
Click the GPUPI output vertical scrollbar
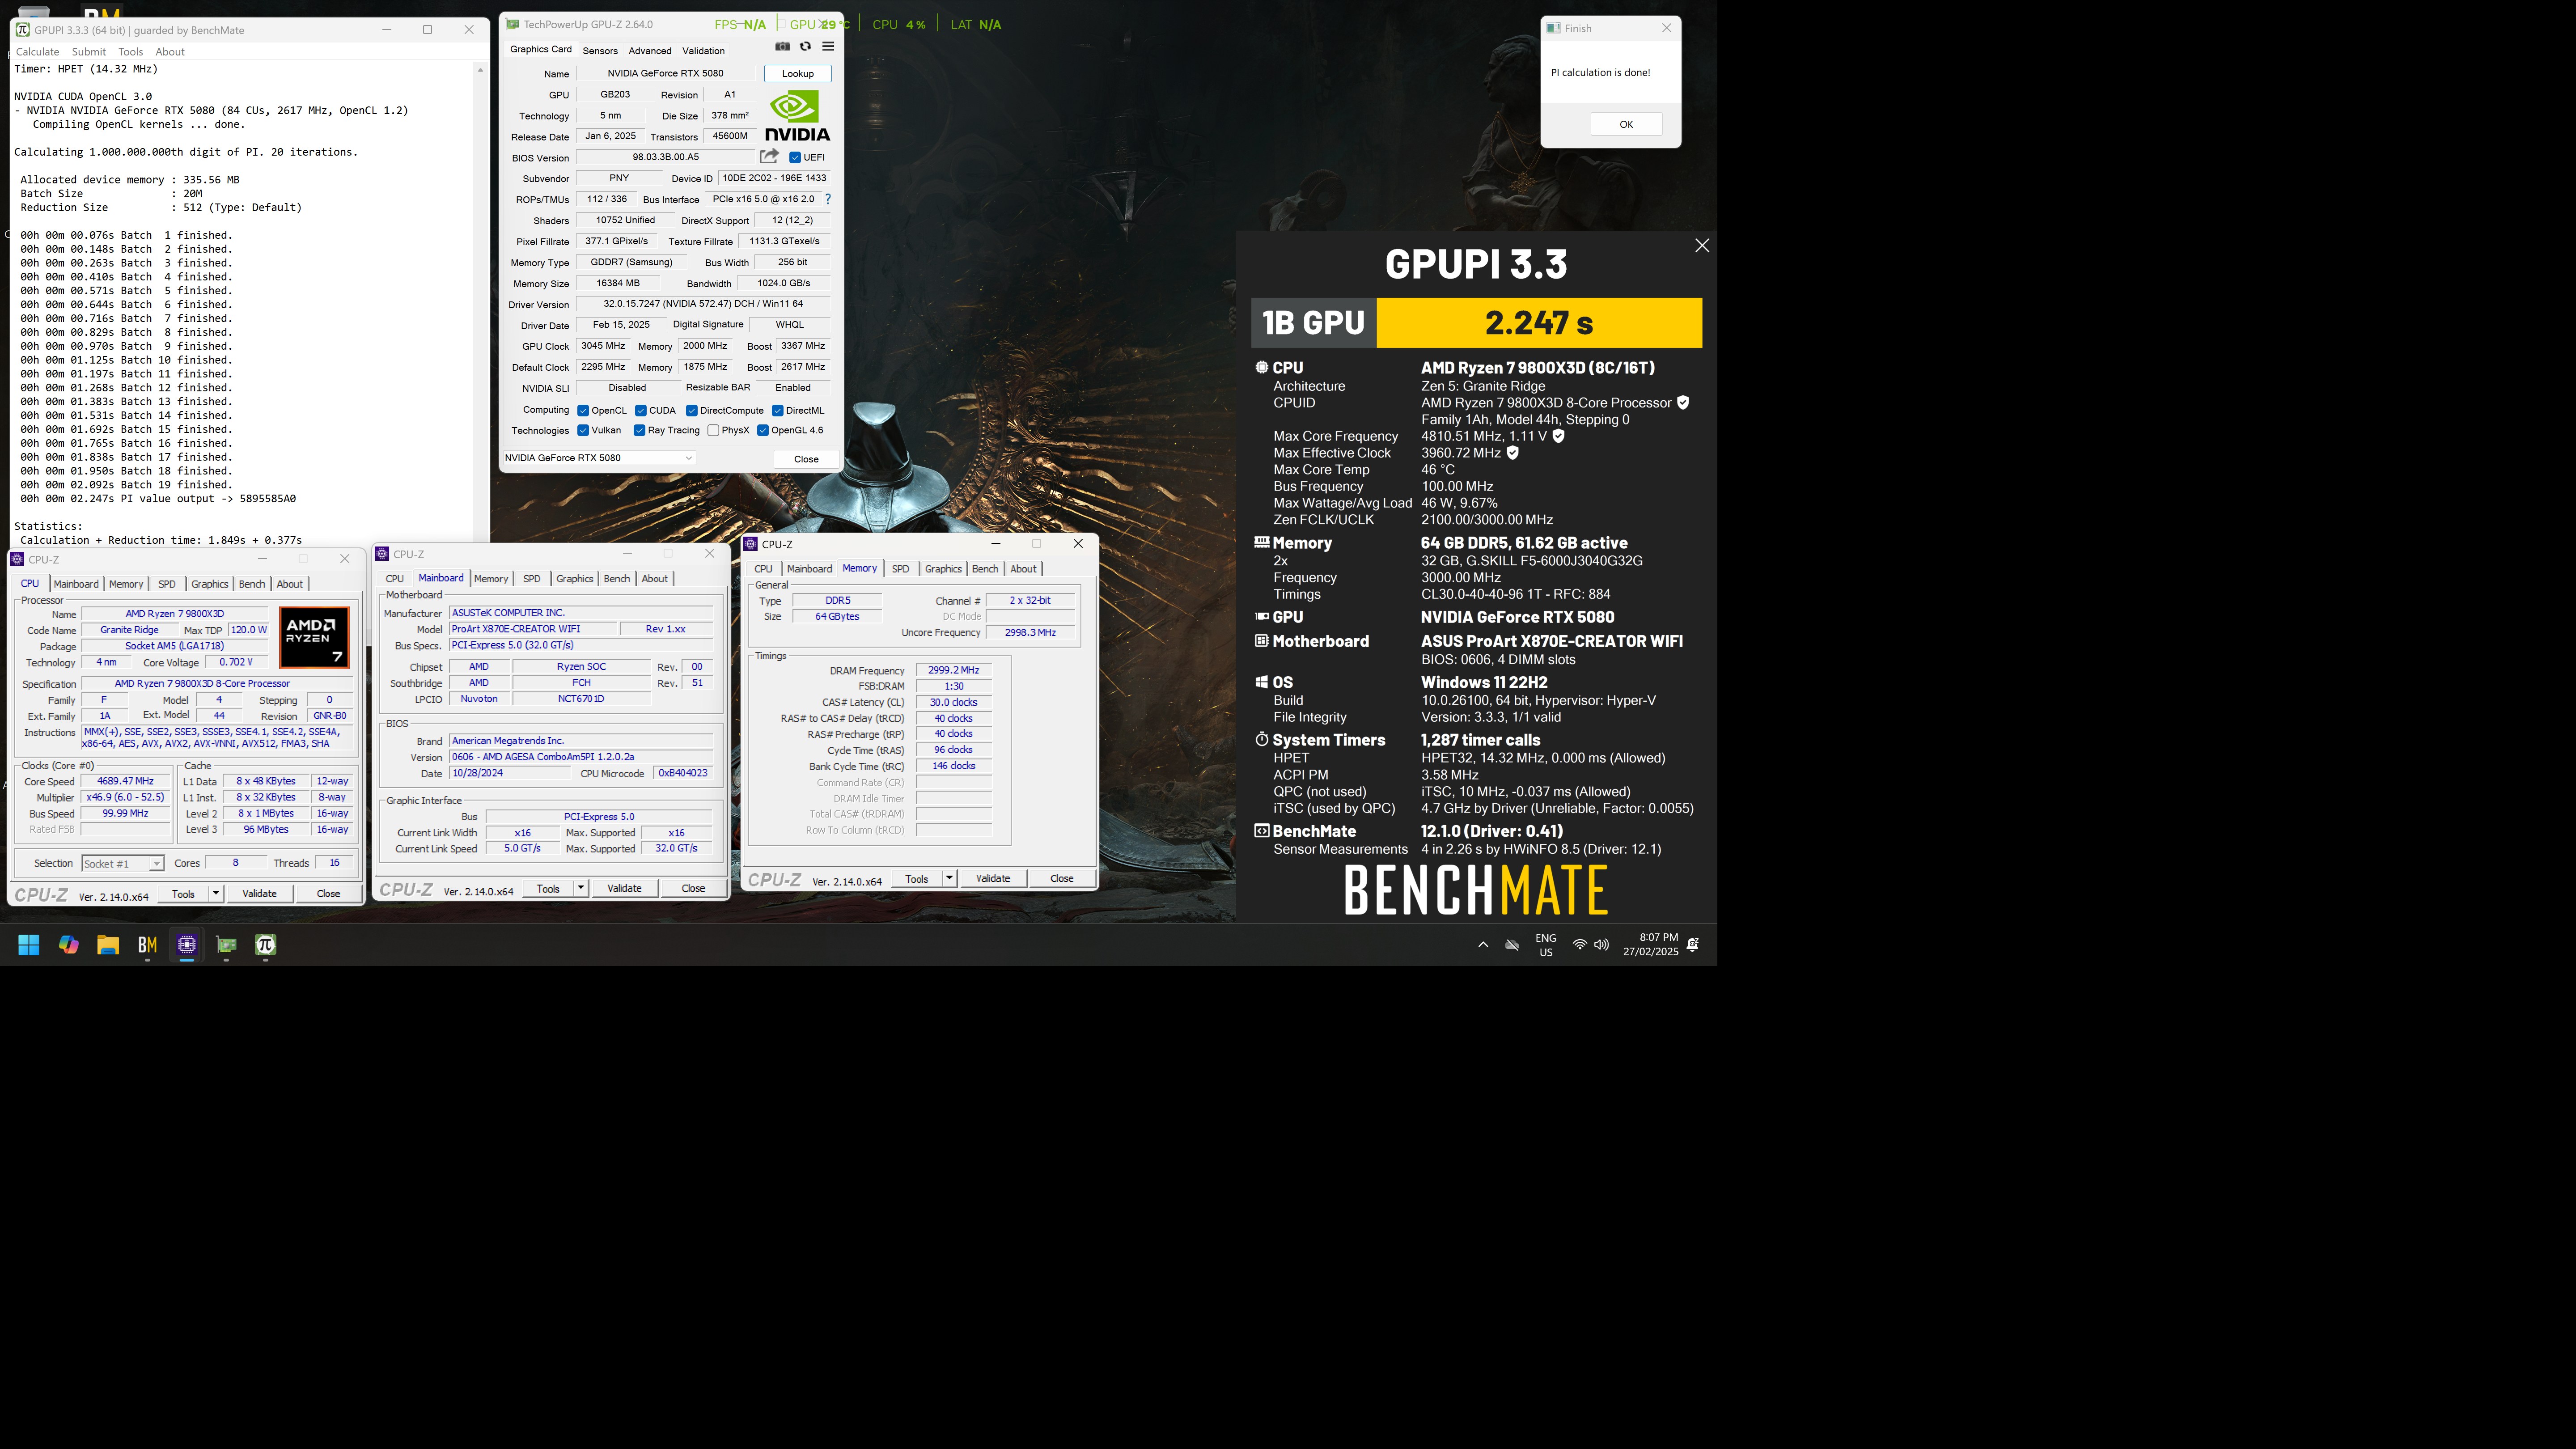[x=480, y=305]
